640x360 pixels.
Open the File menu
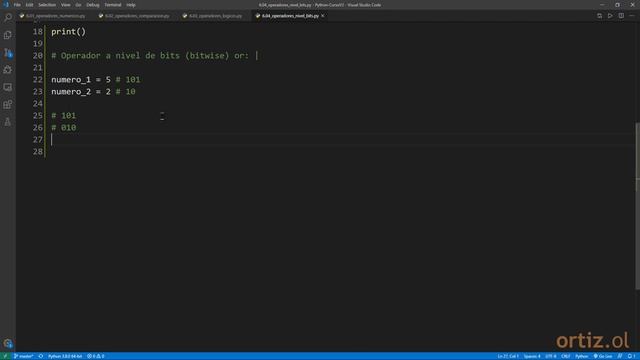pyautogui.click(x=17, y=5)
